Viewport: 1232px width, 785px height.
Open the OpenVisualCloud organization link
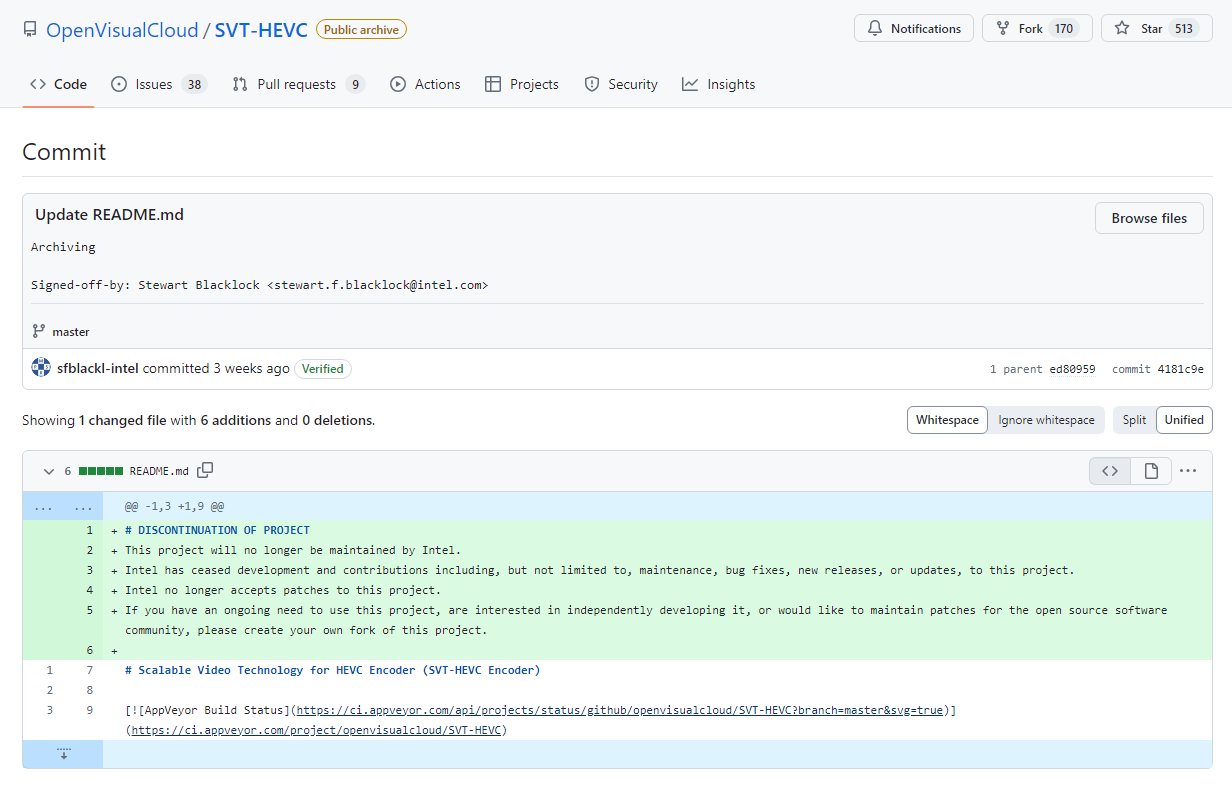[x=122, y=30]
